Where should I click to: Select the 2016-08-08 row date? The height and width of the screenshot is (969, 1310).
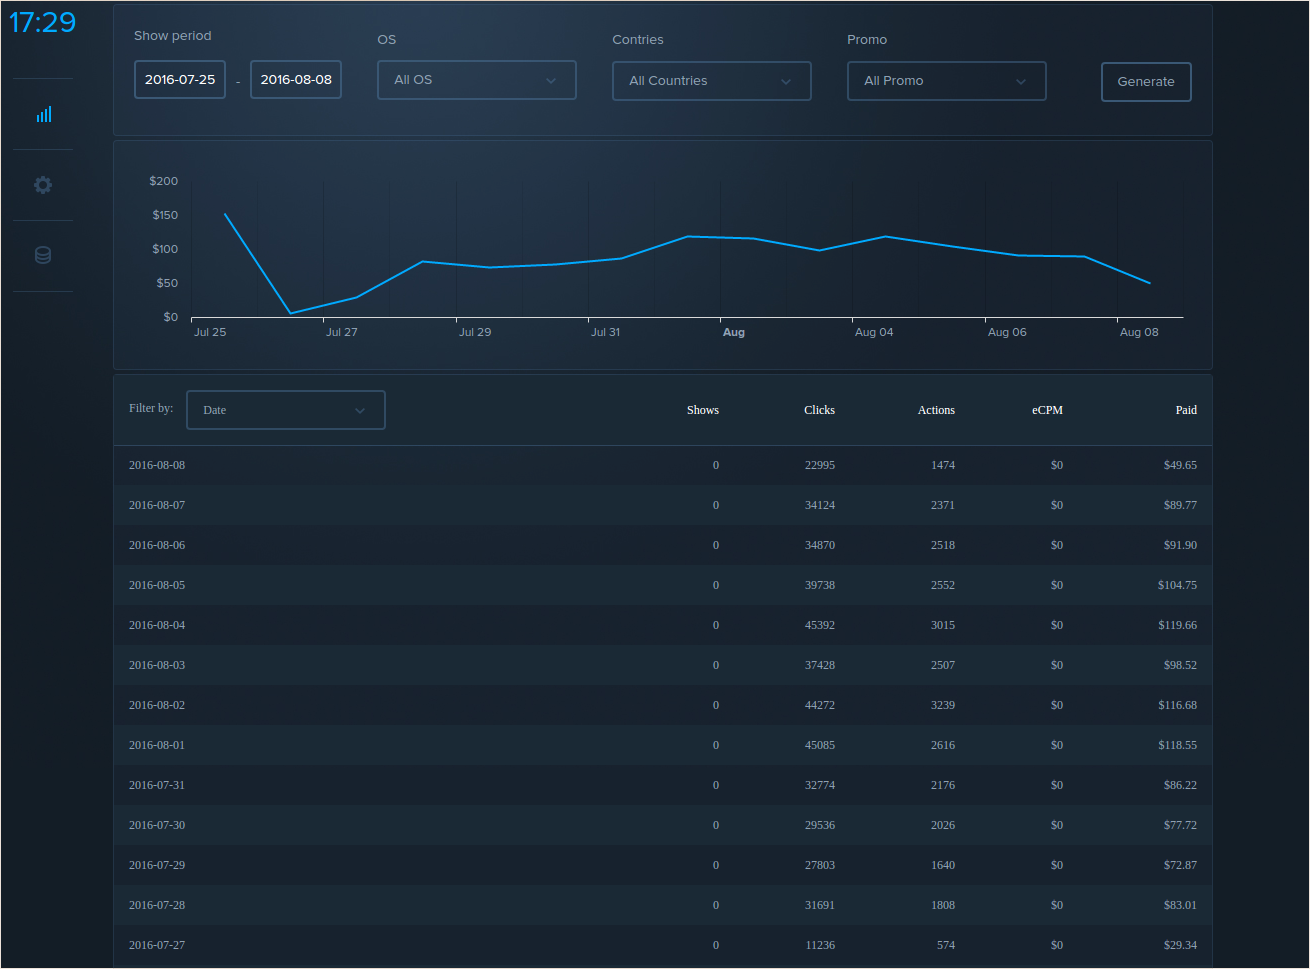pyautogui.click(x=157, y=465)
